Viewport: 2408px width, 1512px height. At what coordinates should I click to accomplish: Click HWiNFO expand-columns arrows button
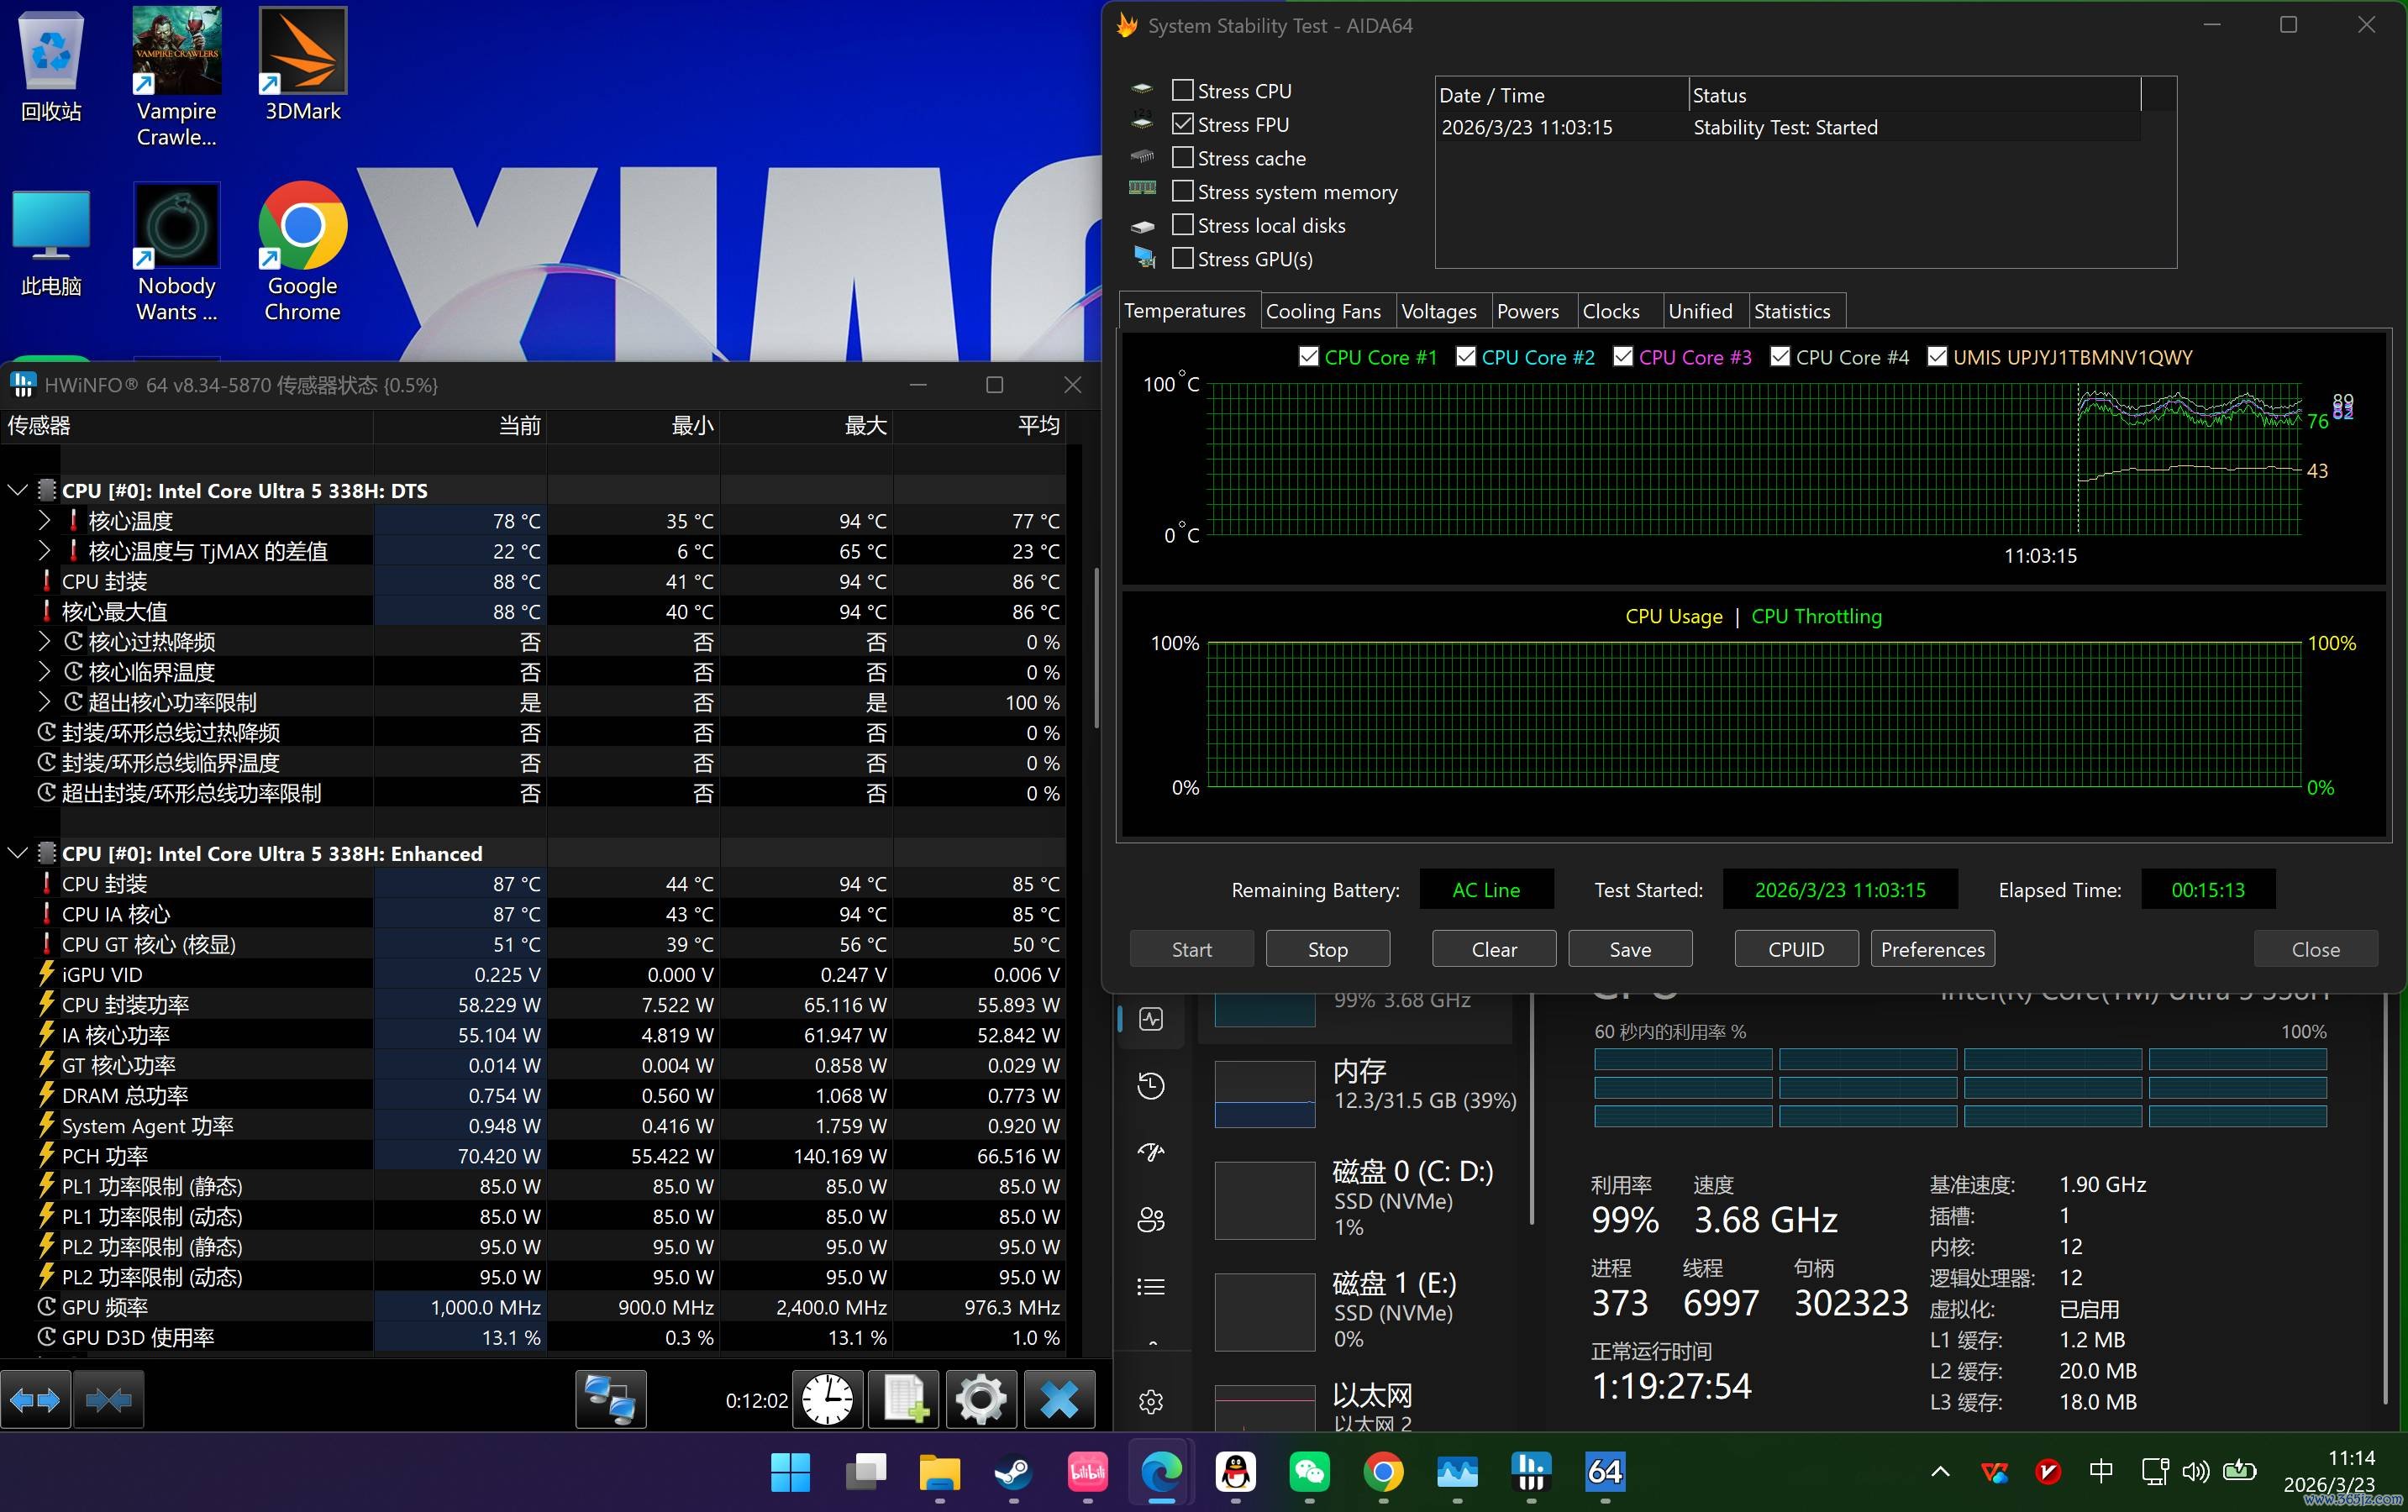click(x=36, y=1399)
